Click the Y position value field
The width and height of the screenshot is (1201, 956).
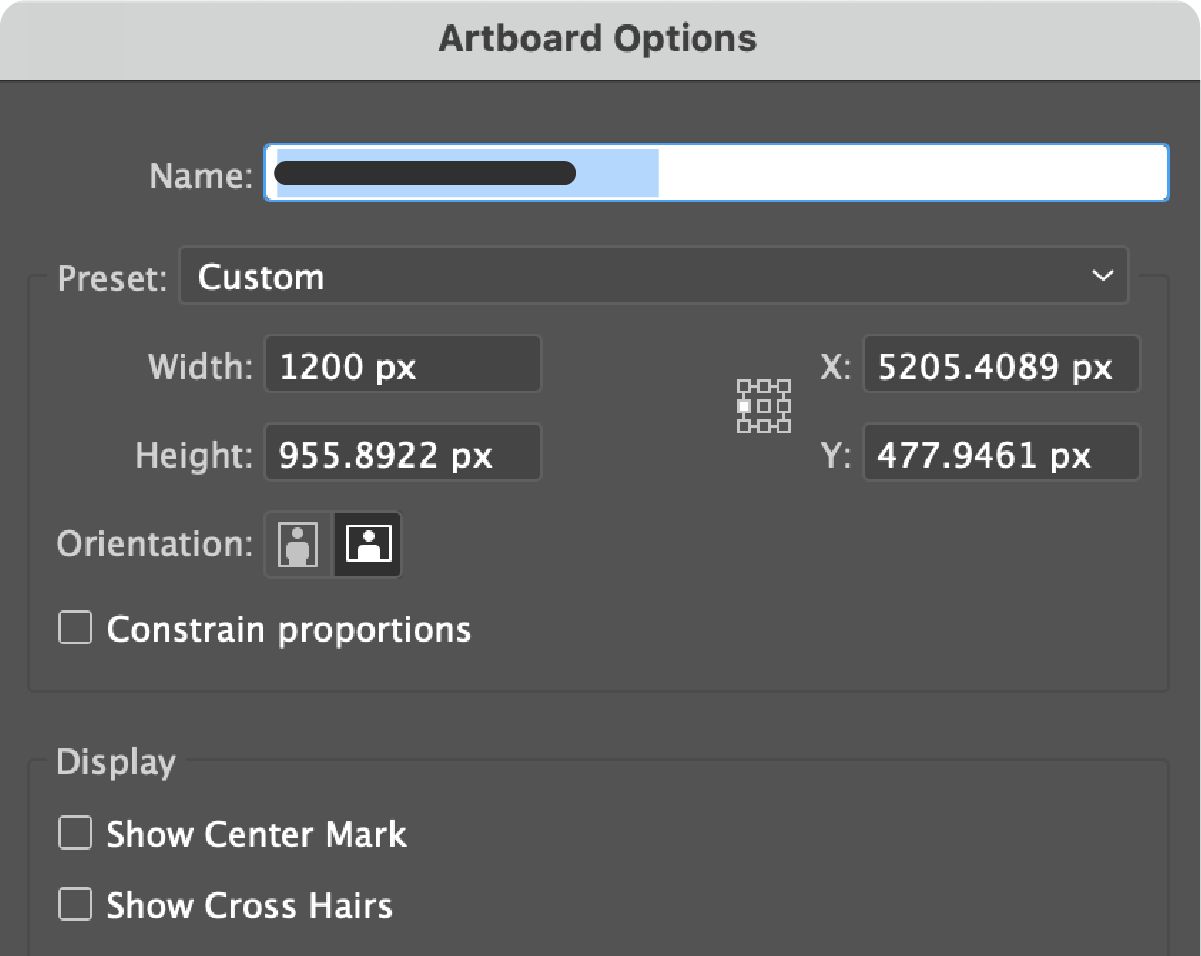[1000, 454]
